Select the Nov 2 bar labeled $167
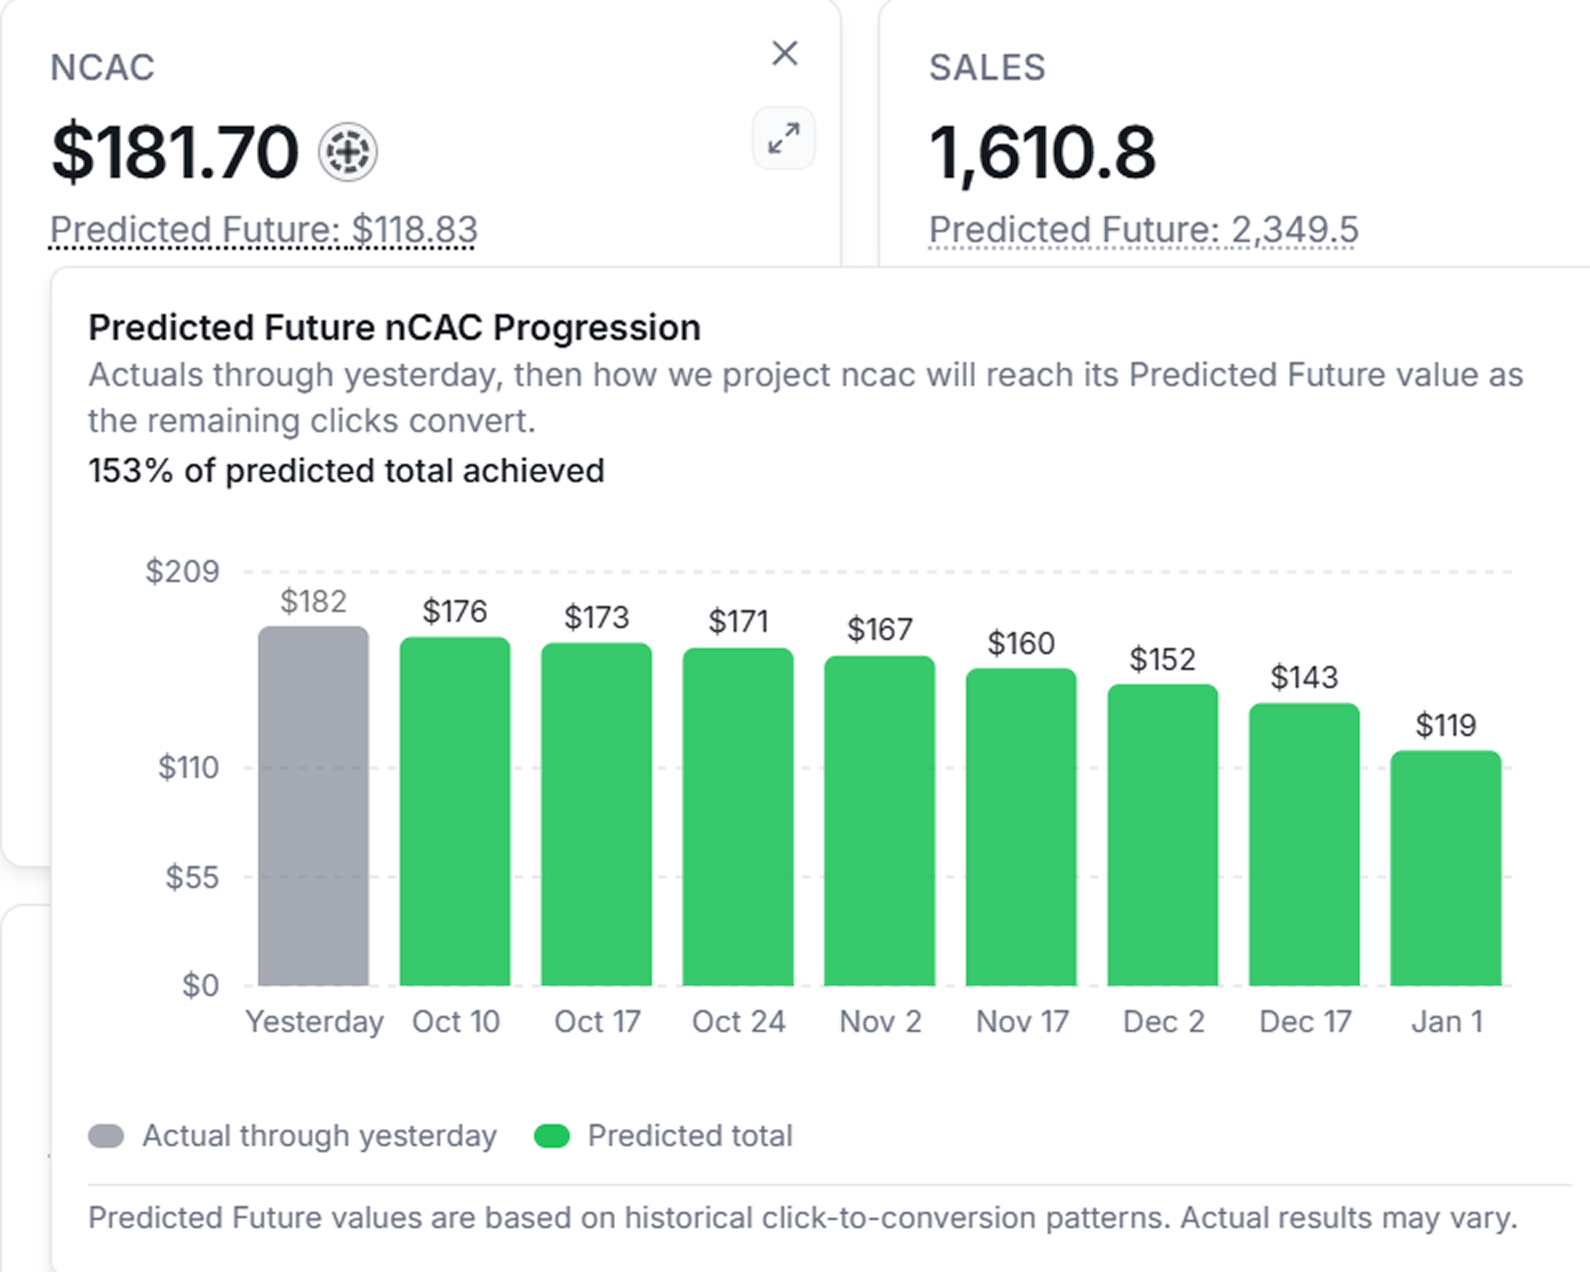The height and width of the screenshot is (1272, 1590). click(x=880, y=821)
